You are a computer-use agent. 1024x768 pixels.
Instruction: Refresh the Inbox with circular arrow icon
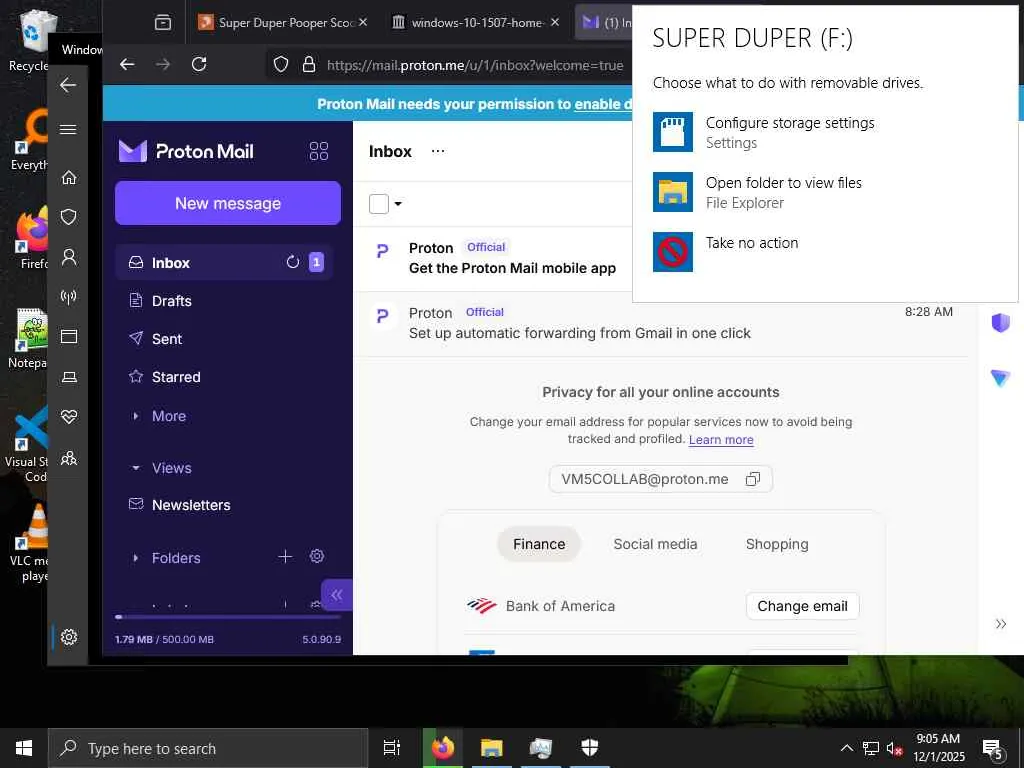[293, 262]
